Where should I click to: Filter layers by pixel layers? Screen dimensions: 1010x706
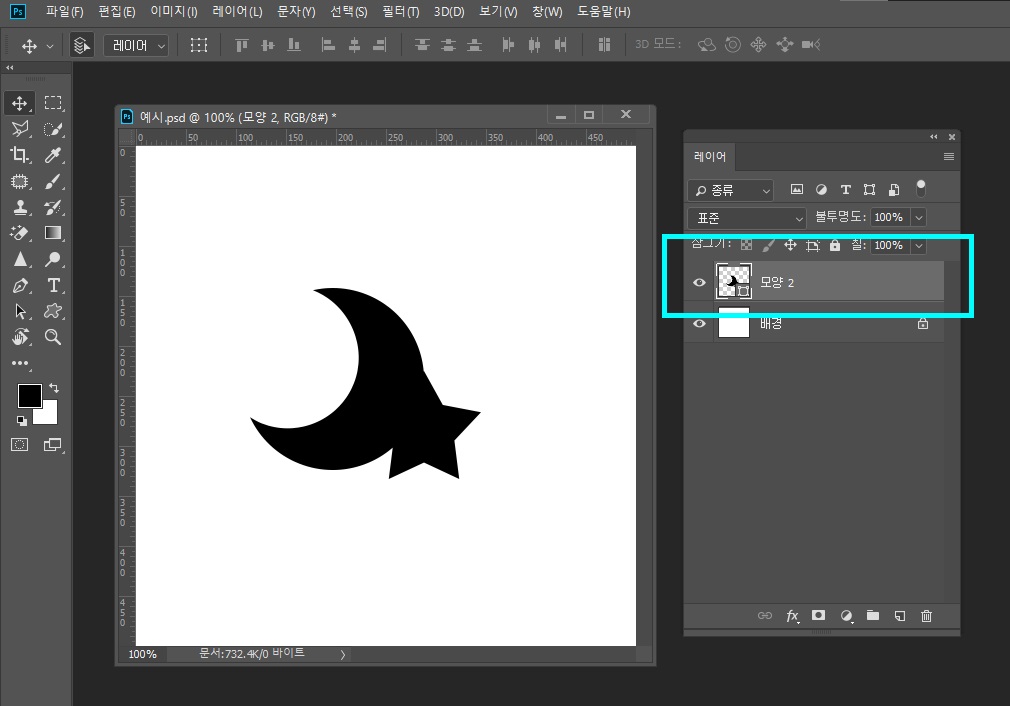797,189
